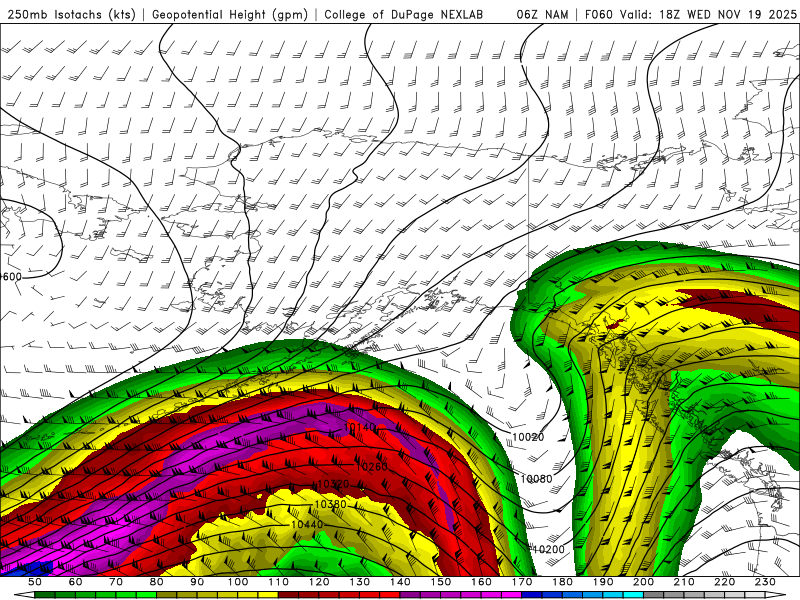Click the 'Geopotential Height (gpm)' header text

[x=230, y=15]
